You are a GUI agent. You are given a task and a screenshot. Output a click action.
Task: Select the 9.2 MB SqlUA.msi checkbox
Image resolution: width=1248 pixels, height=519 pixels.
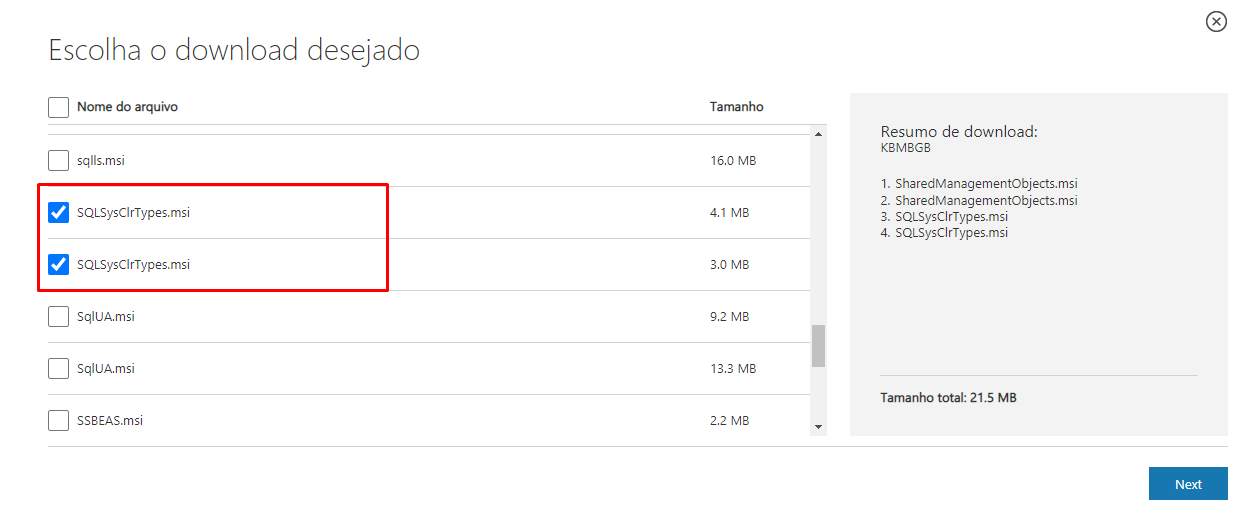pos(59,317)
